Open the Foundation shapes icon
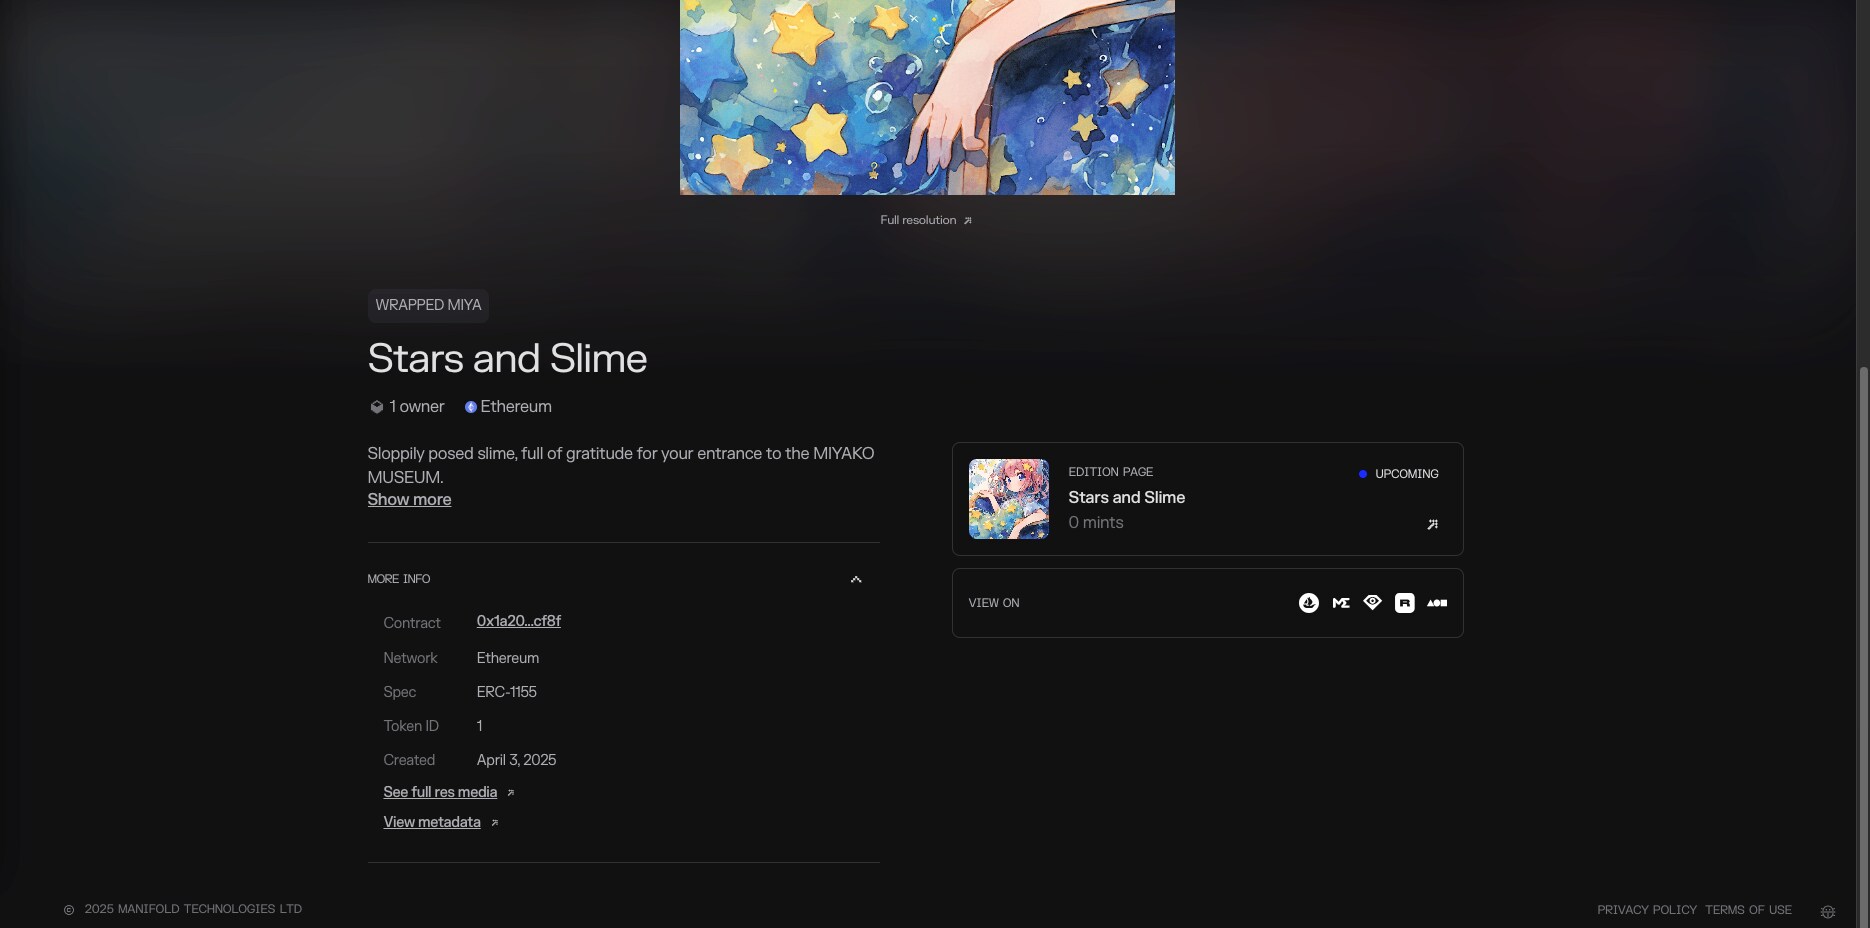 tap(1437, 603)
